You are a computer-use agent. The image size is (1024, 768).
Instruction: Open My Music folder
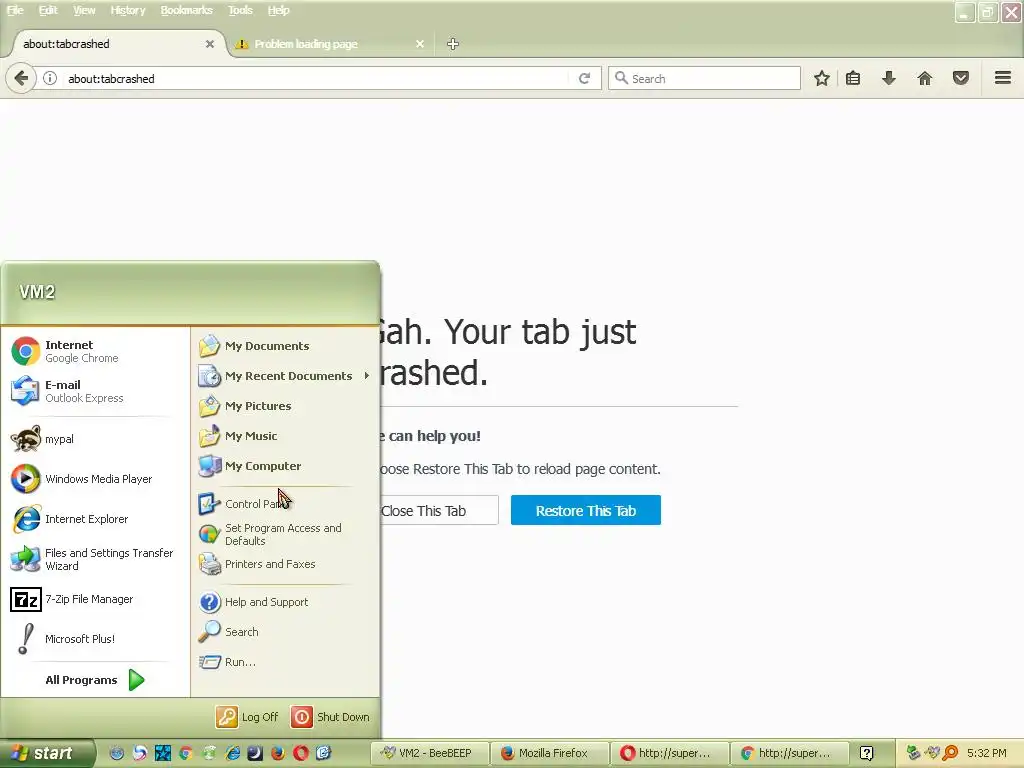285,436
